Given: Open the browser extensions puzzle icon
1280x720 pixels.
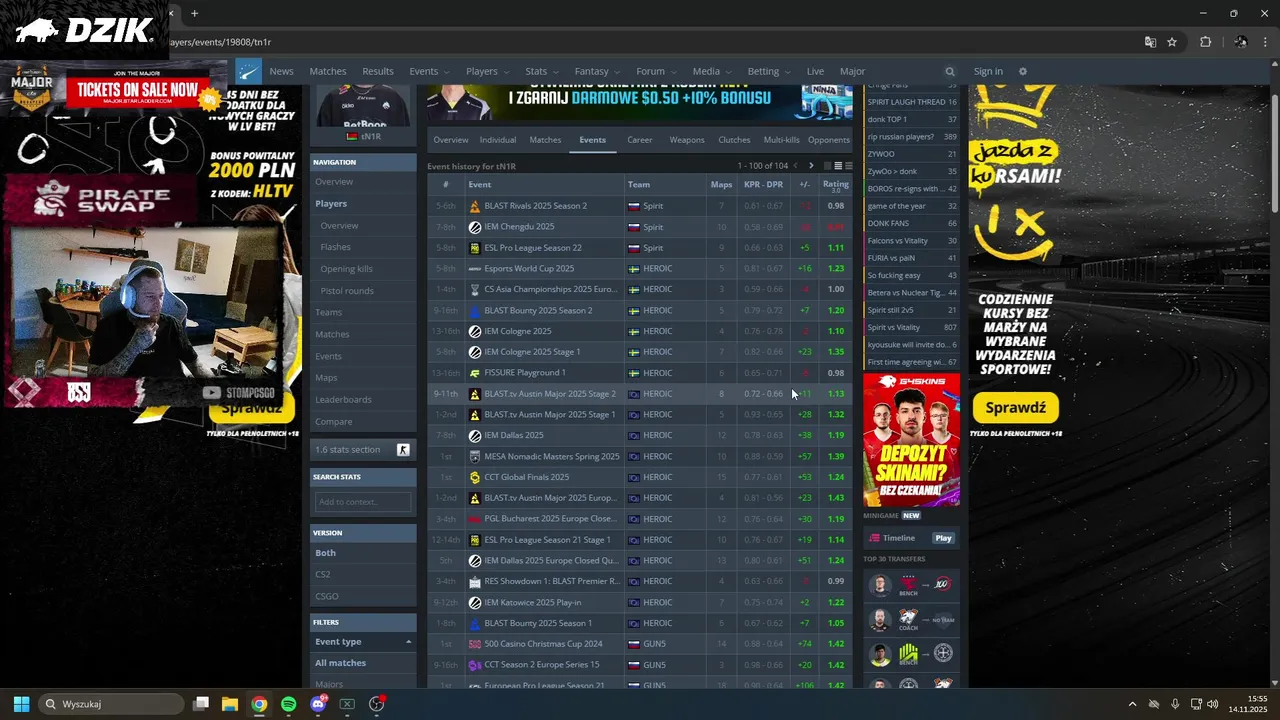Looking at the screenshot, I should (1205, 42).
